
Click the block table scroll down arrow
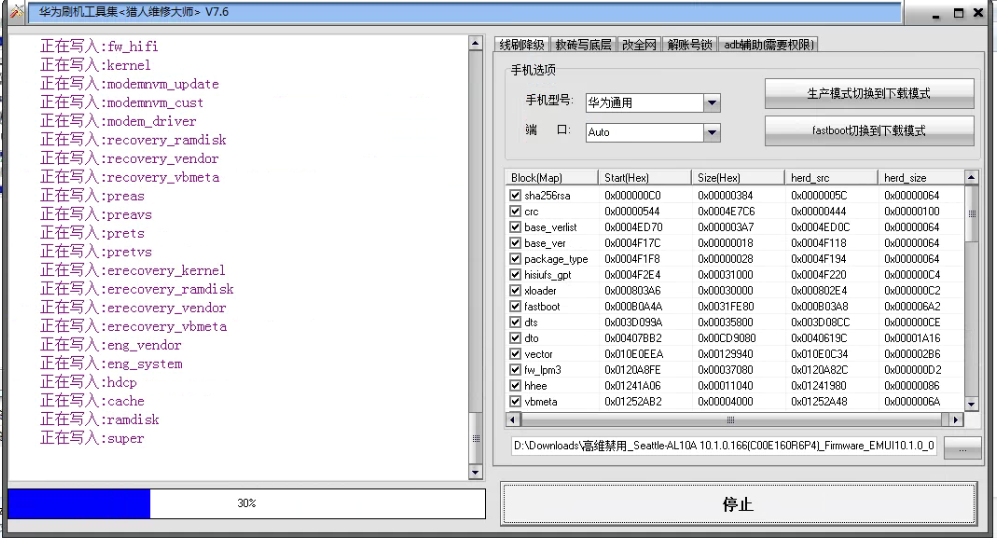tap(971, 403)
